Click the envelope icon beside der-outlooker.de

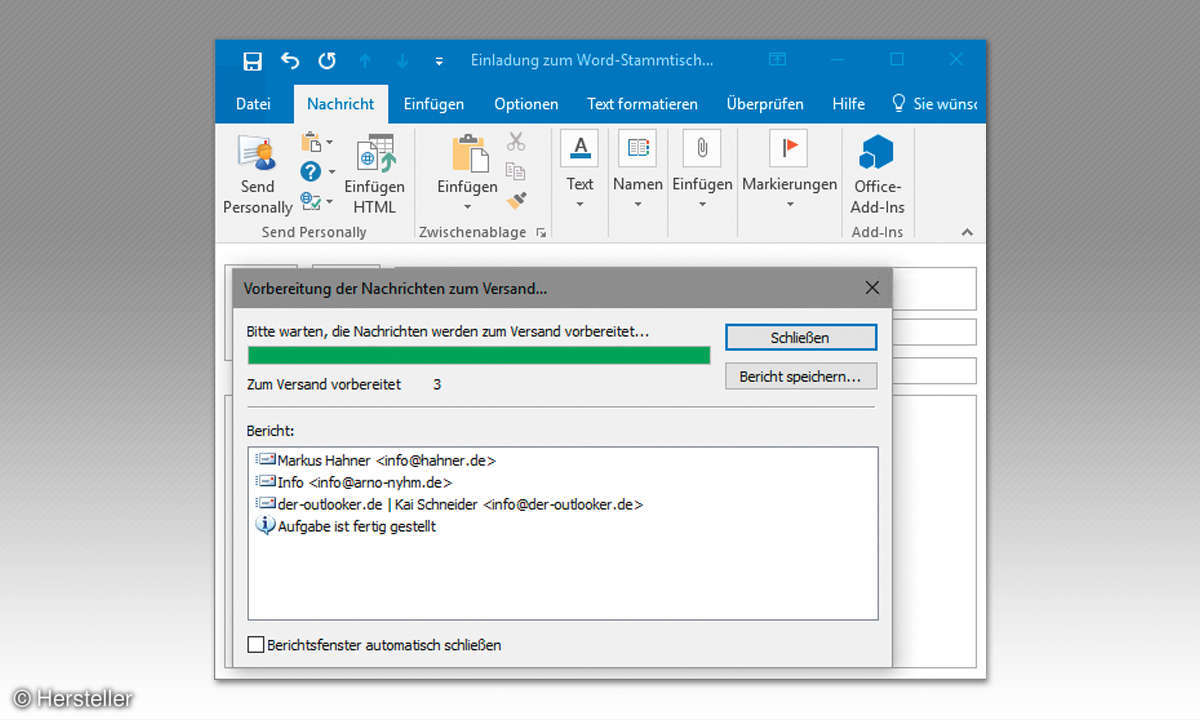(x=266, y=504)
